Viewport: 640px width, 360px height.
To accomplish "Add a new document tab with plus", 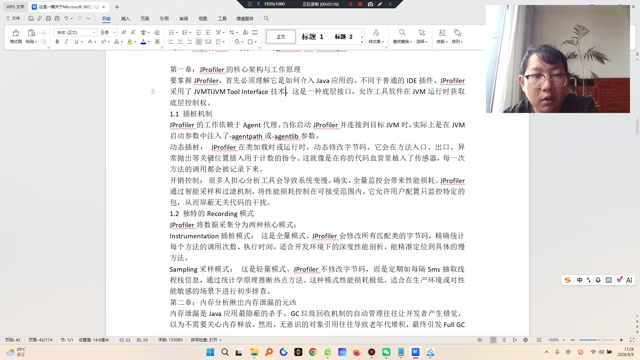I will click(117, 7).
